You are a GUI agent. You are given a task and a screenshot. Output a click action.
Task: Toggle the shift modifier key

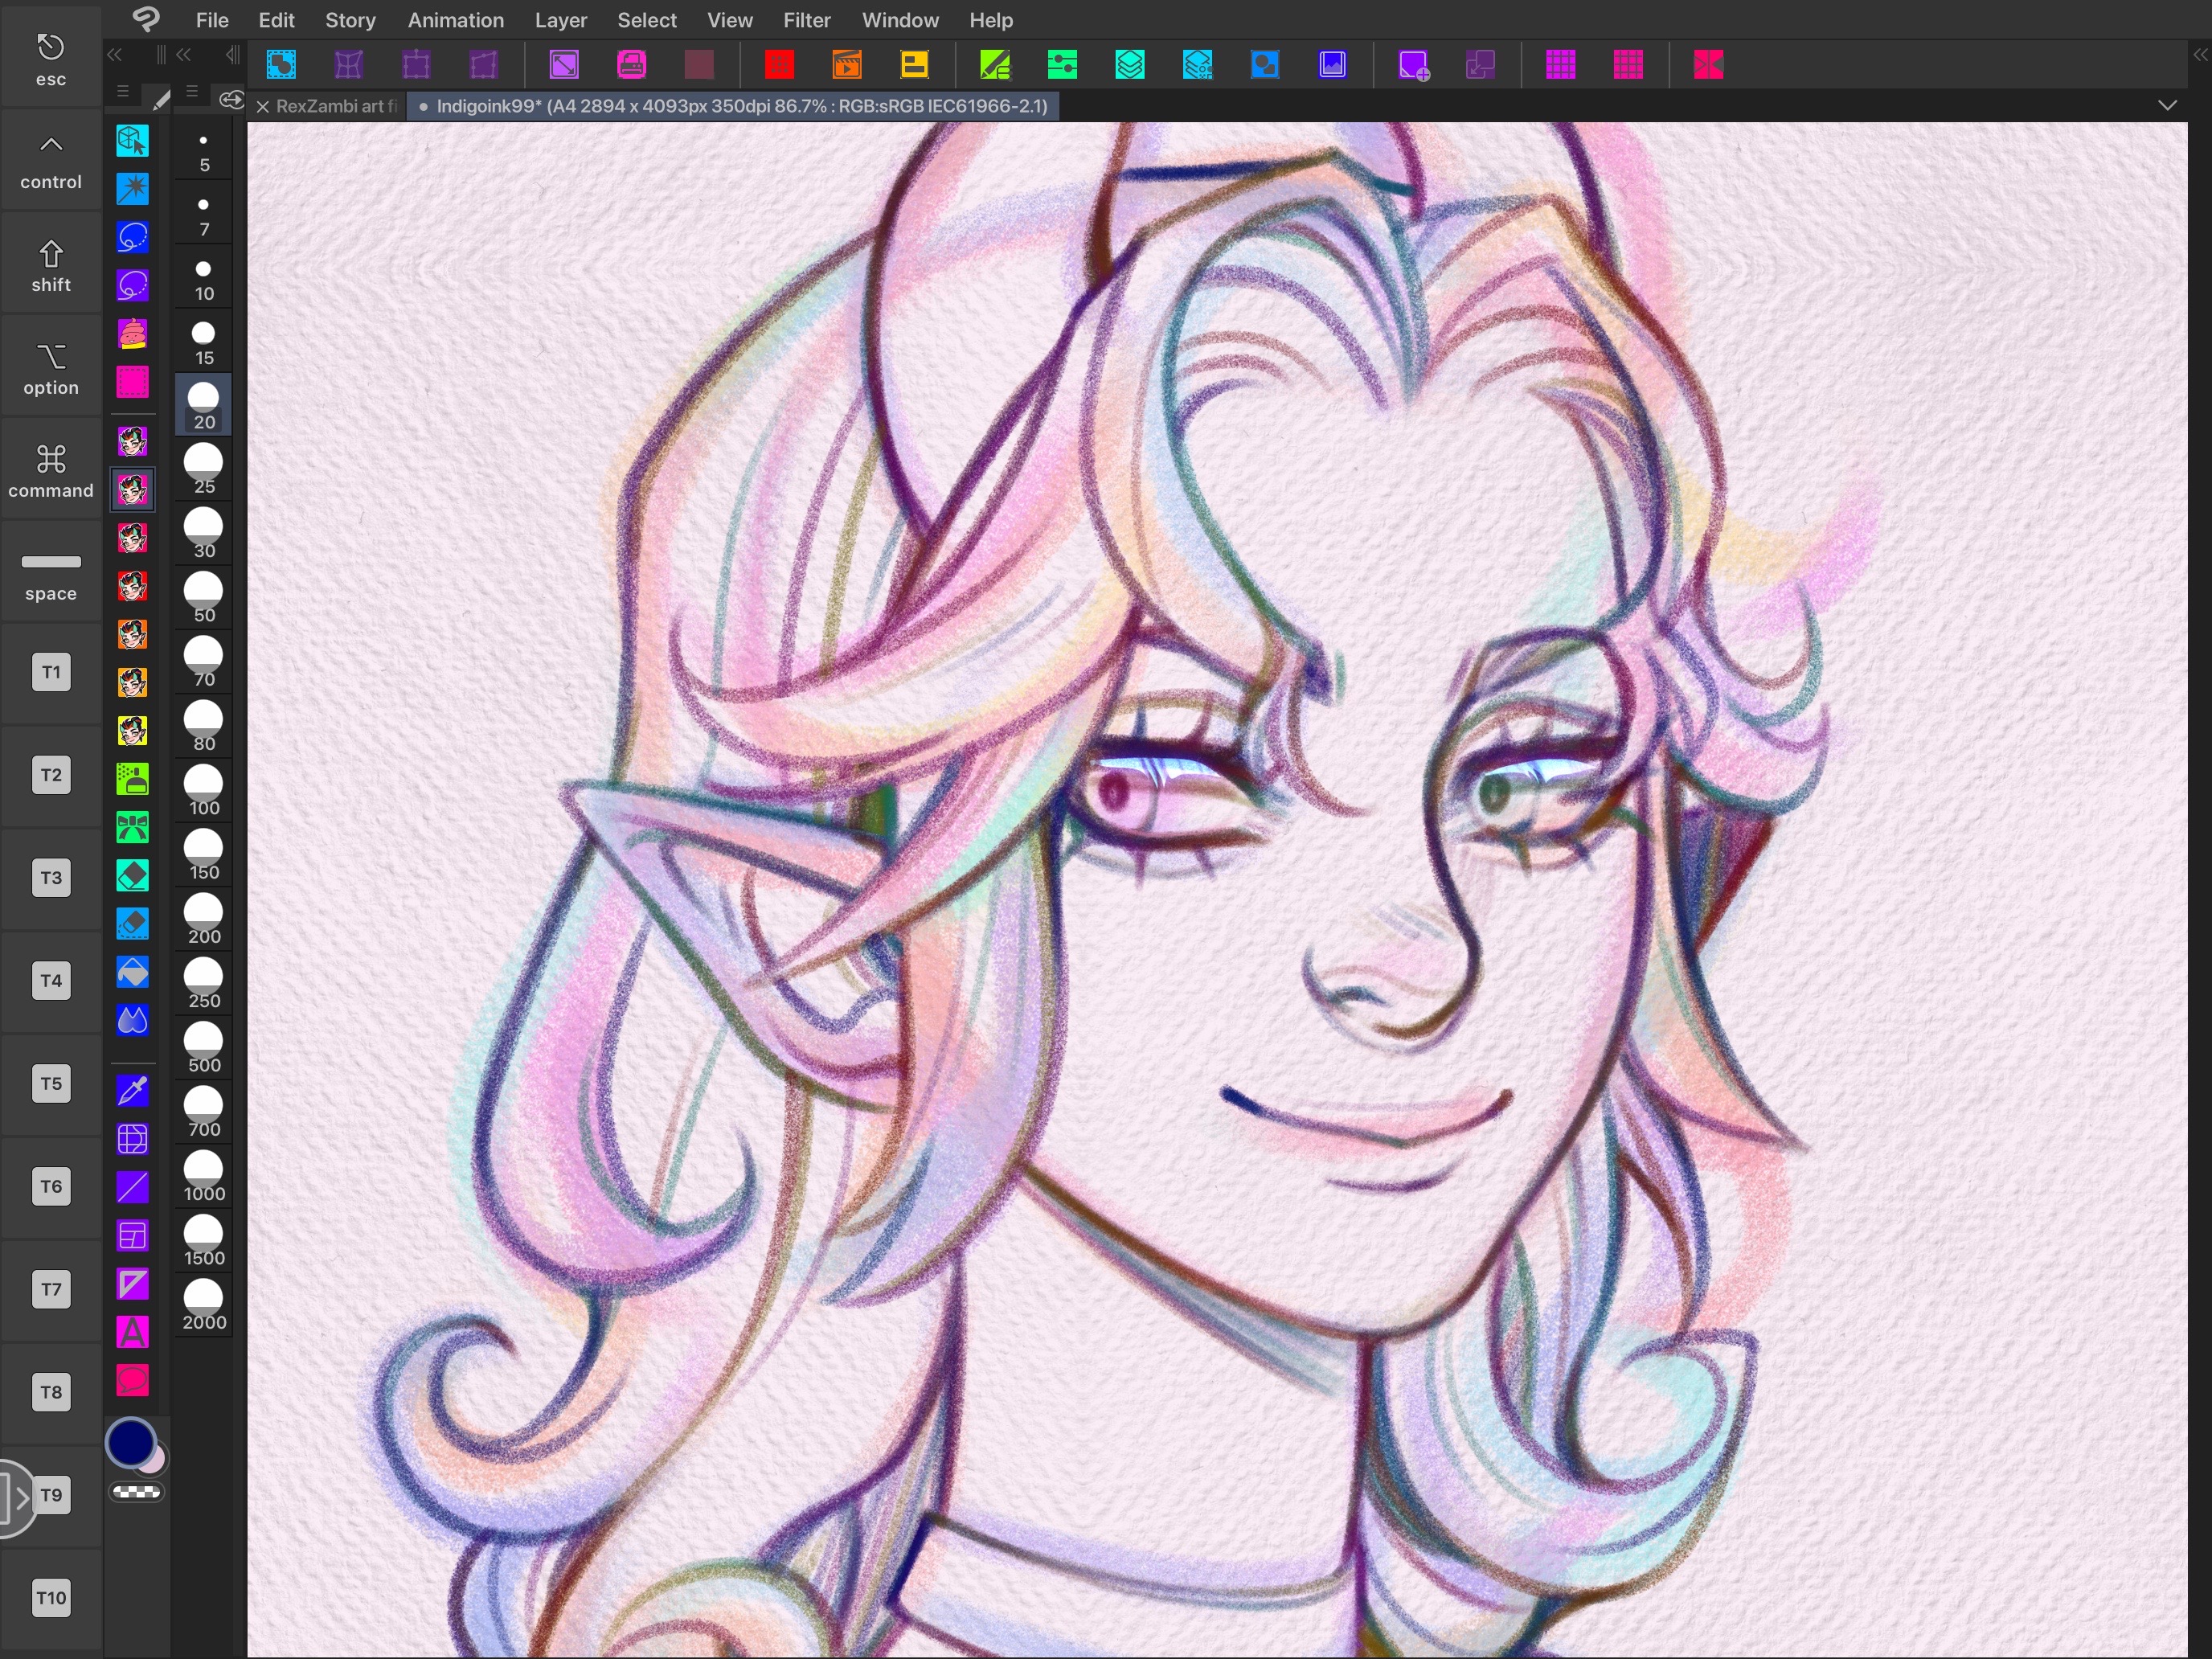coord(51,264)
